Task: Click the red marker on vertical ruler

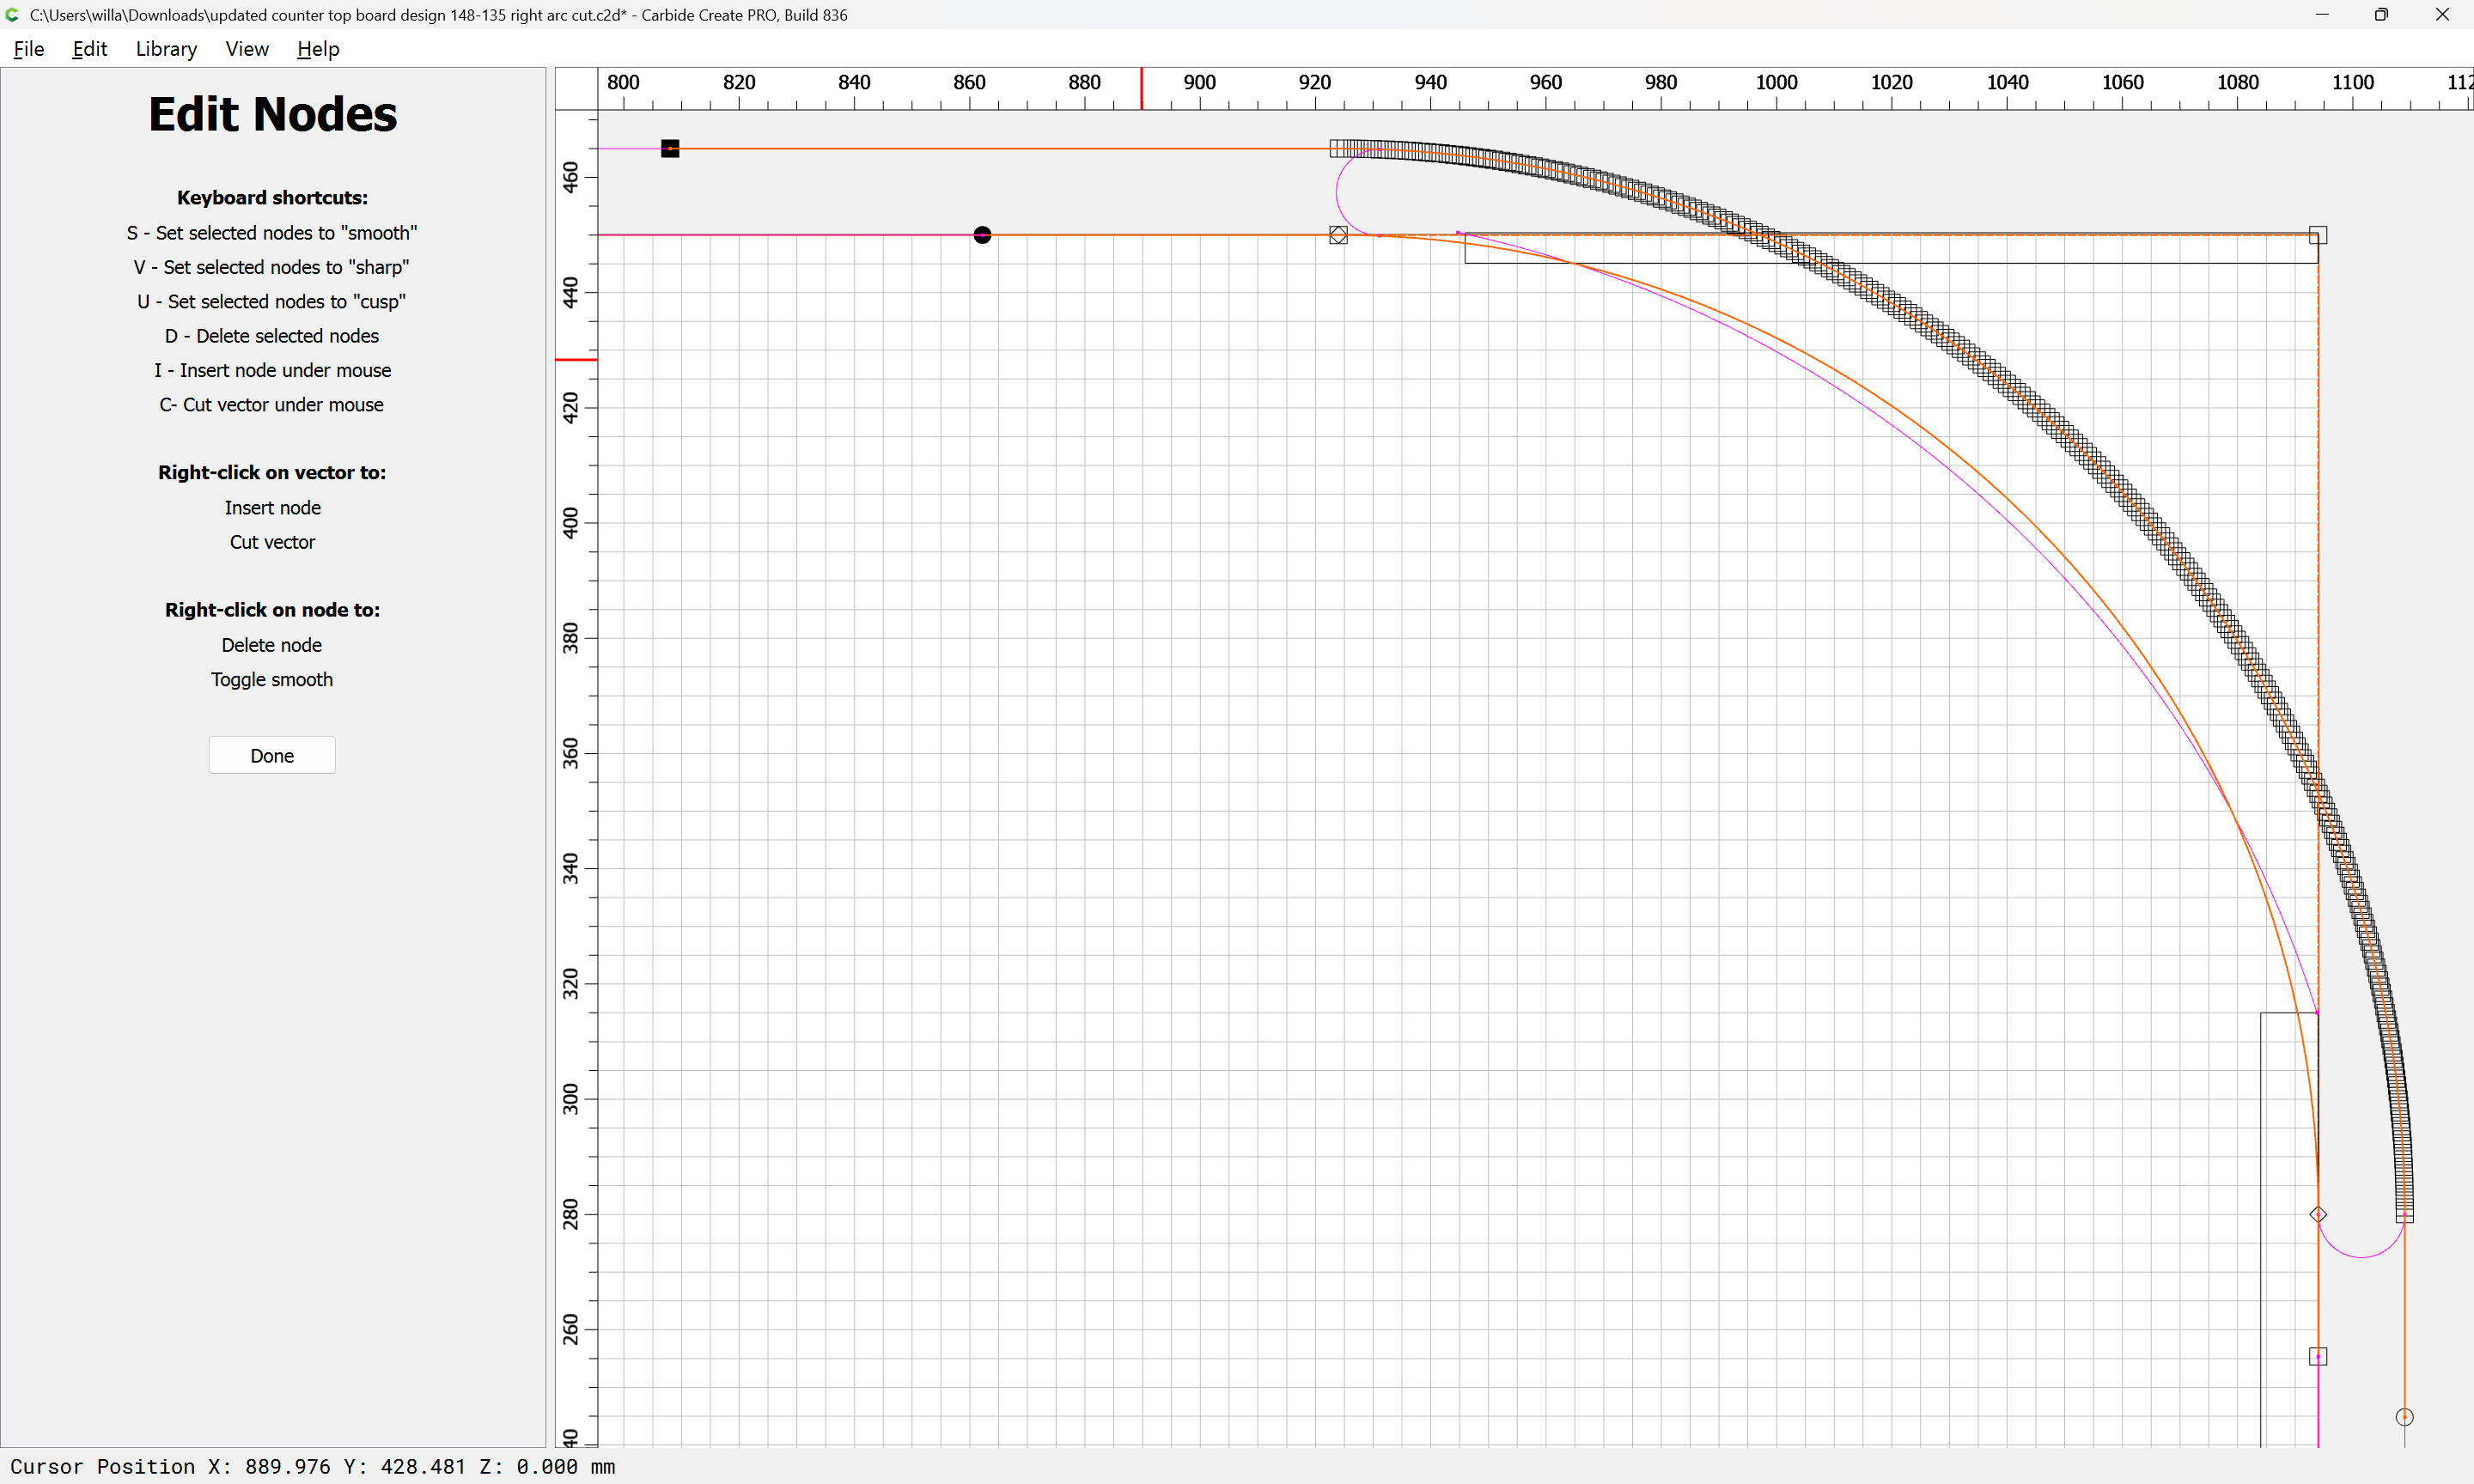Action: [x=576, y=359]
